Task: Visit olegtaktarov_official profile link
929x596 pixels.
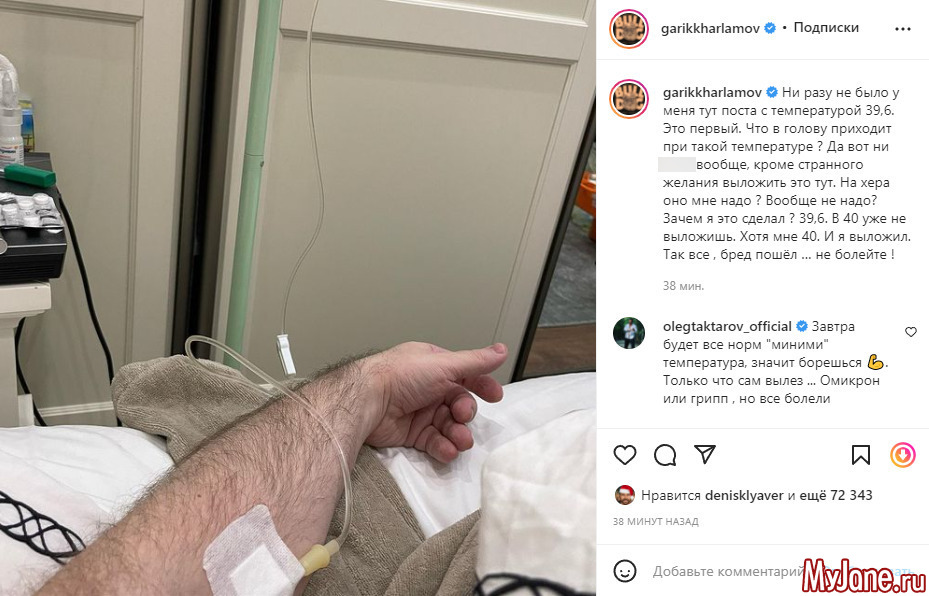Action: [x=728, y=326]
